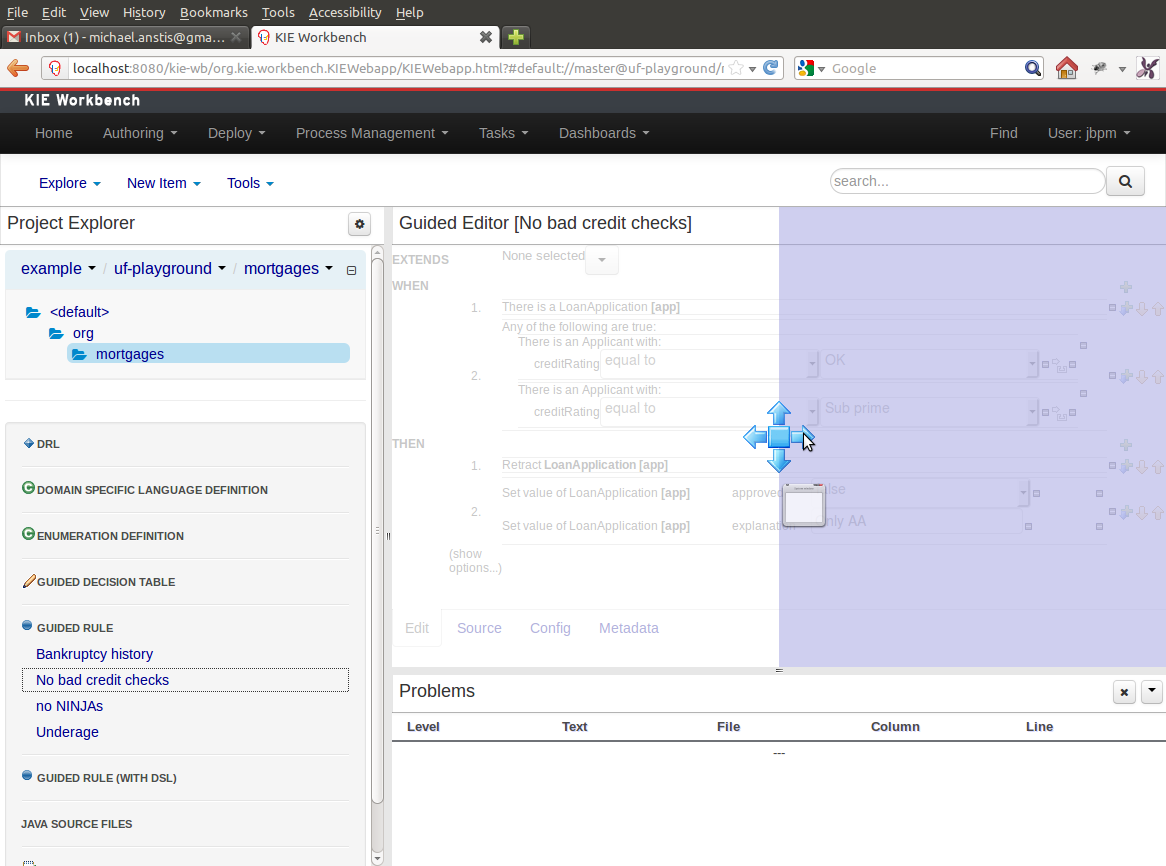Click the Project Explorer vertical scrollbar
This screenshot has height=866, width=1166.
(x=377, y=550)
